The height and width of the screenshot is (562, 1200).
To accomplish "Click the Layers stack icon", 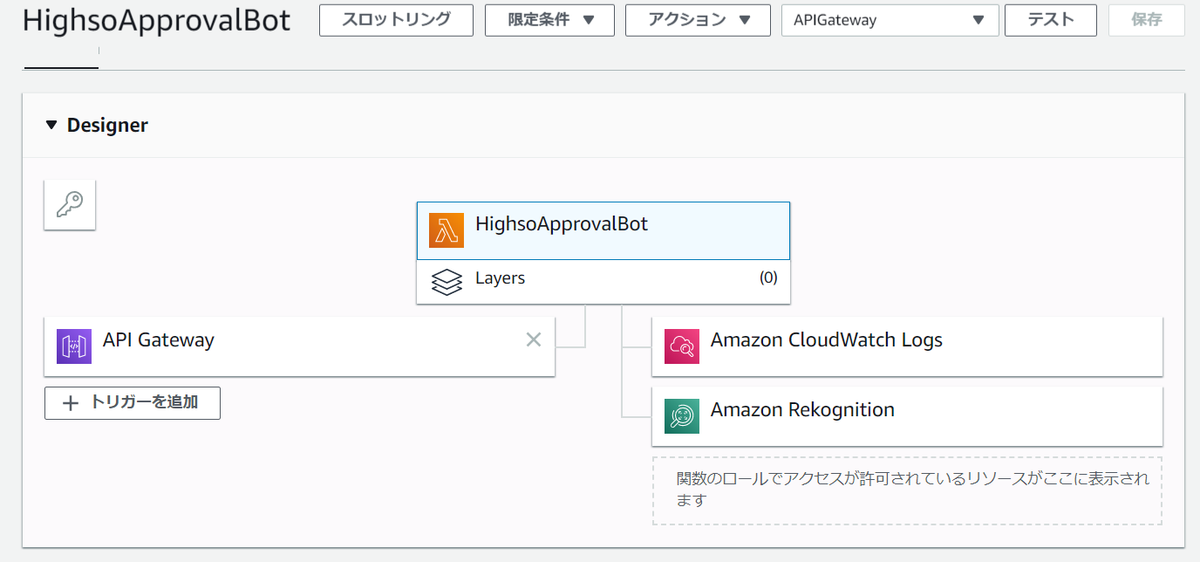I will (446, 281).
